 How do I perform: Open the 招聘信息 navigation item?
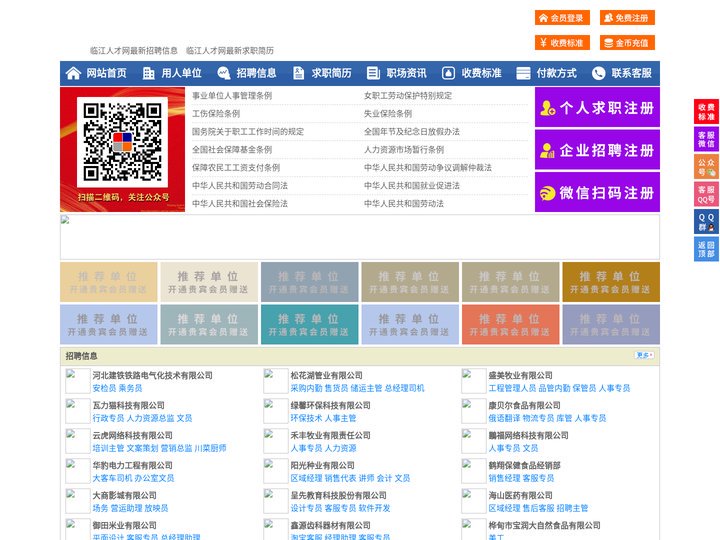tap(256, 73)
